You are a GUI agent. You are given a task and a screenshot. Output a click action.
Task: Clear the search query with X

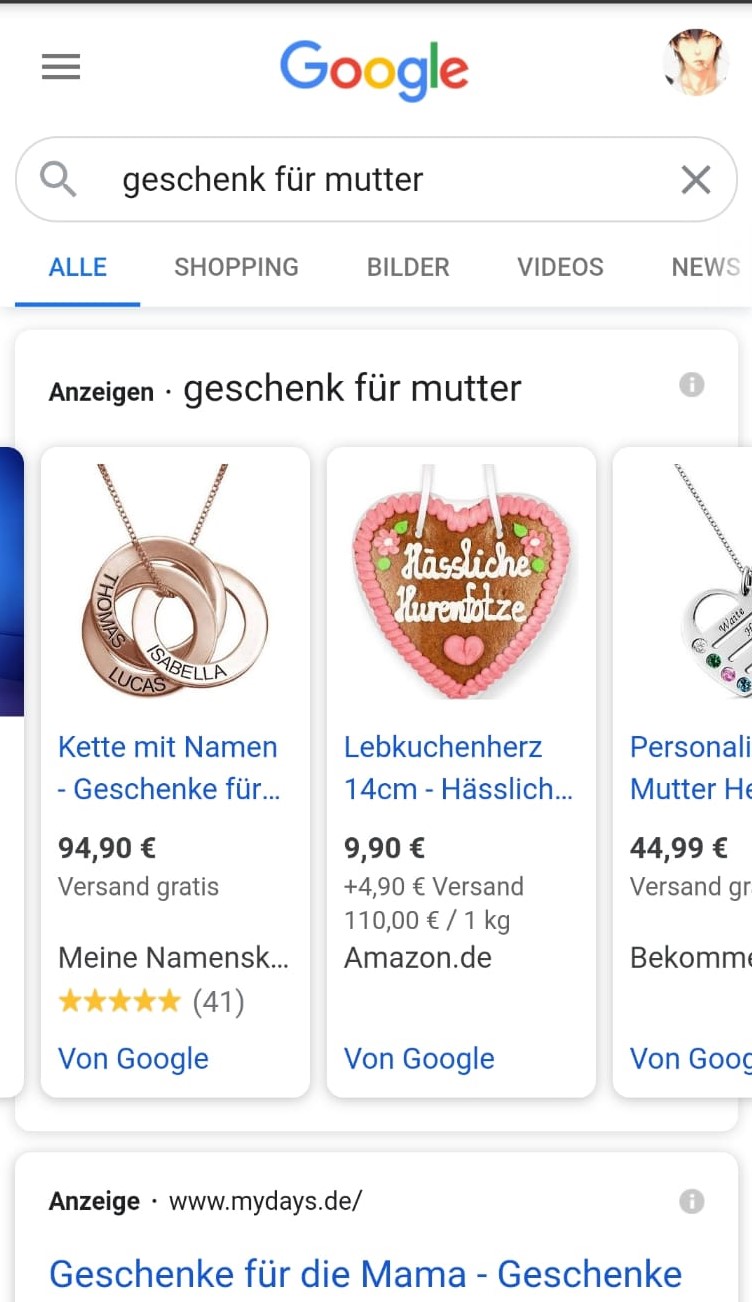[695, 180]
